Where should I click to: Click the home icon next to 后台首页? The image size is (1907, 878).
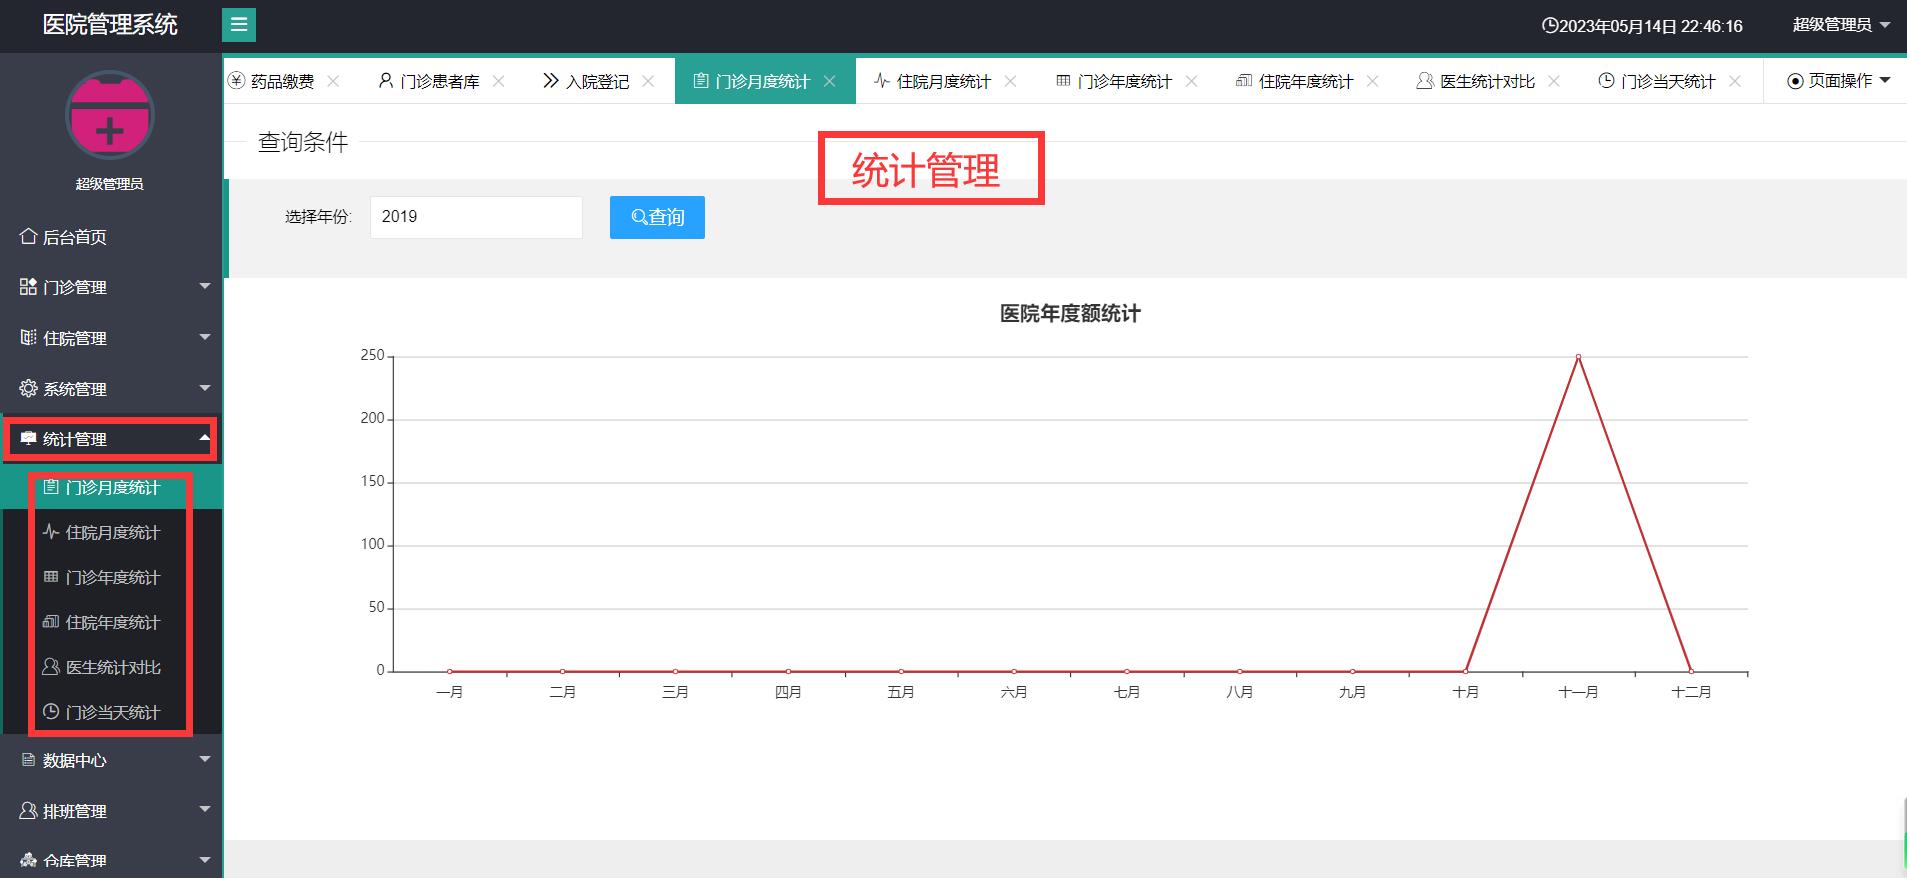pyautogui.click(x=28, y=237)
